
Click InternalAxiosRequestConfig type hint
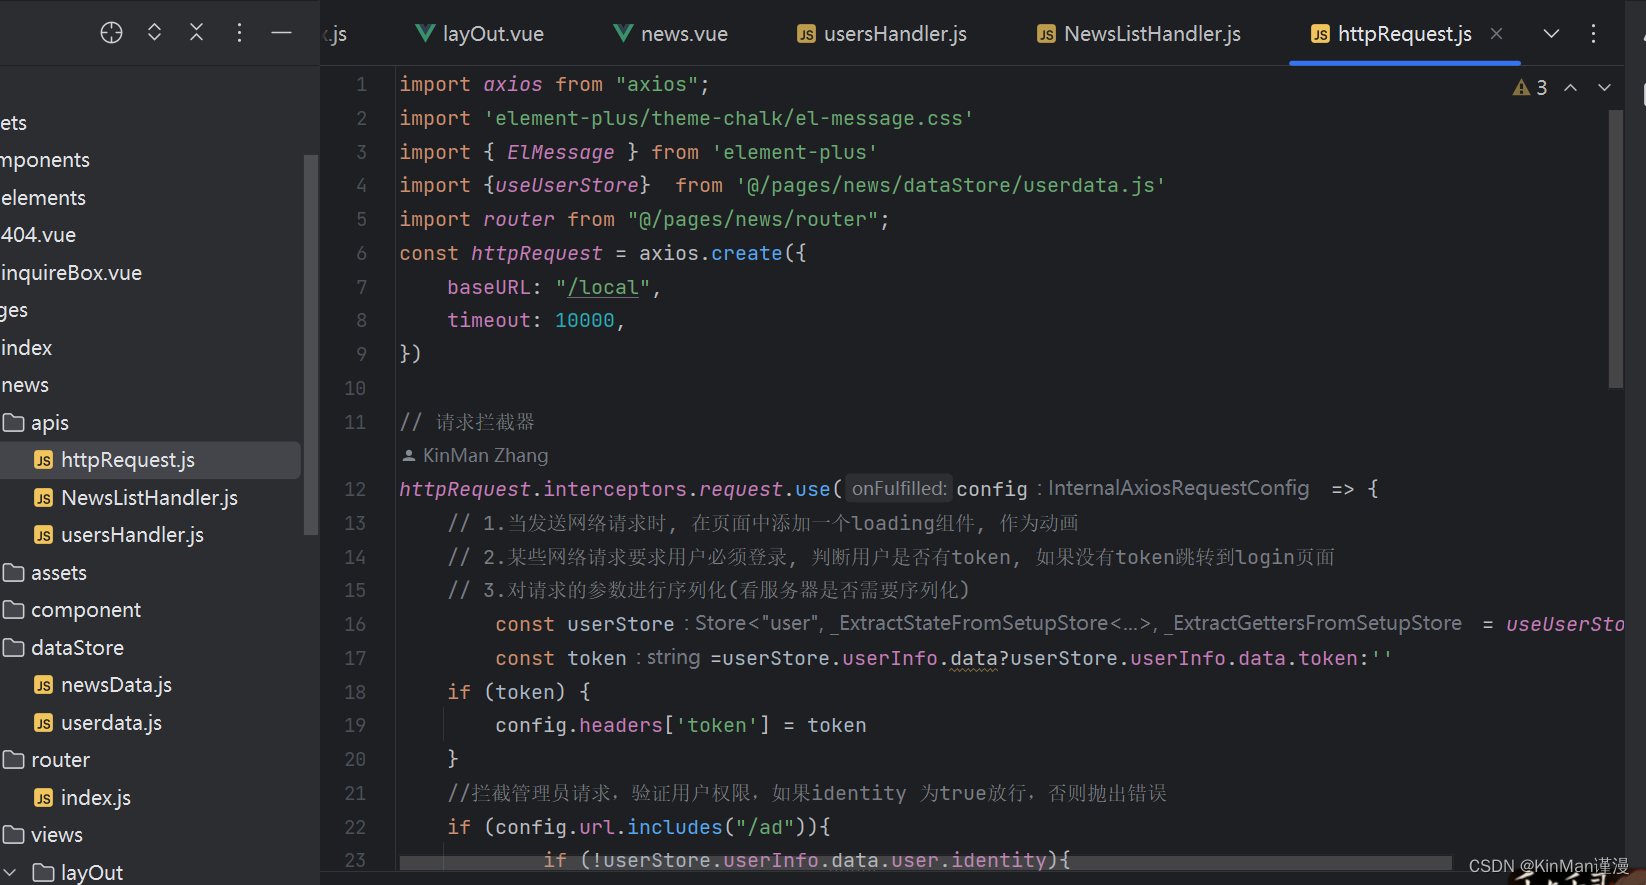1178,488
